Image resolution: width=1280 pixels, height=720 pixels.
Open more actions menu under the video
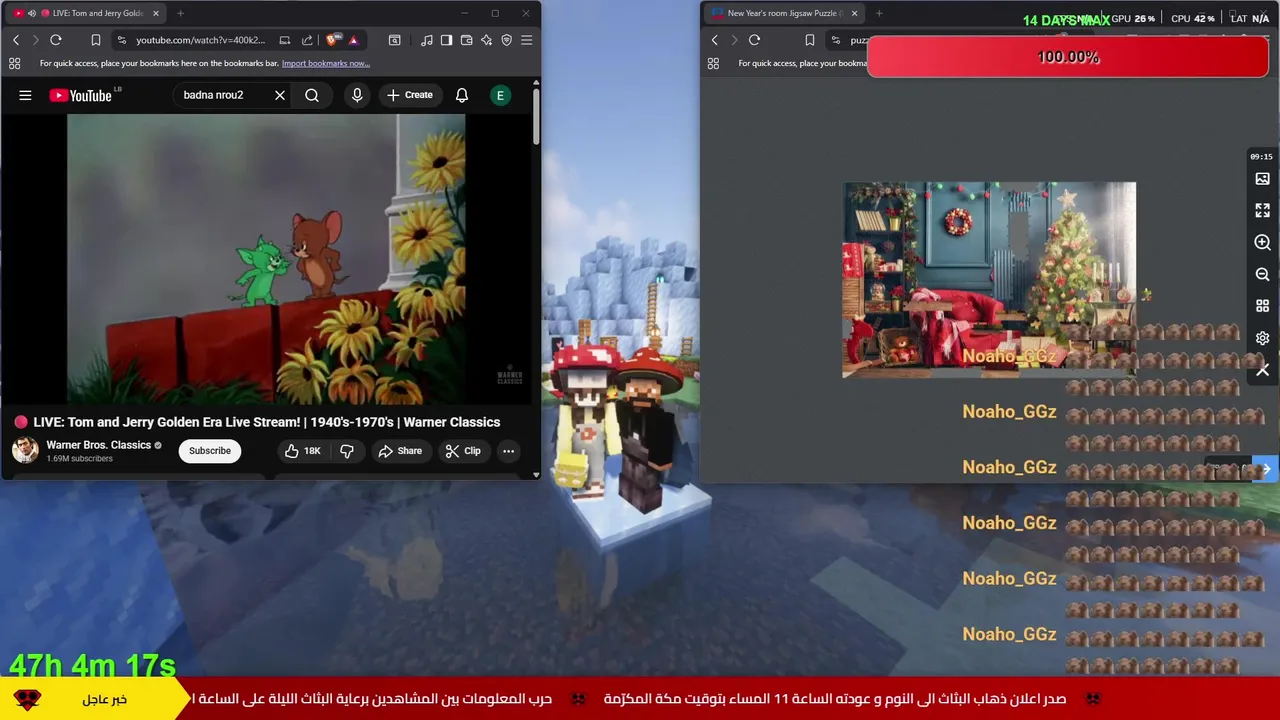[508, 451]
